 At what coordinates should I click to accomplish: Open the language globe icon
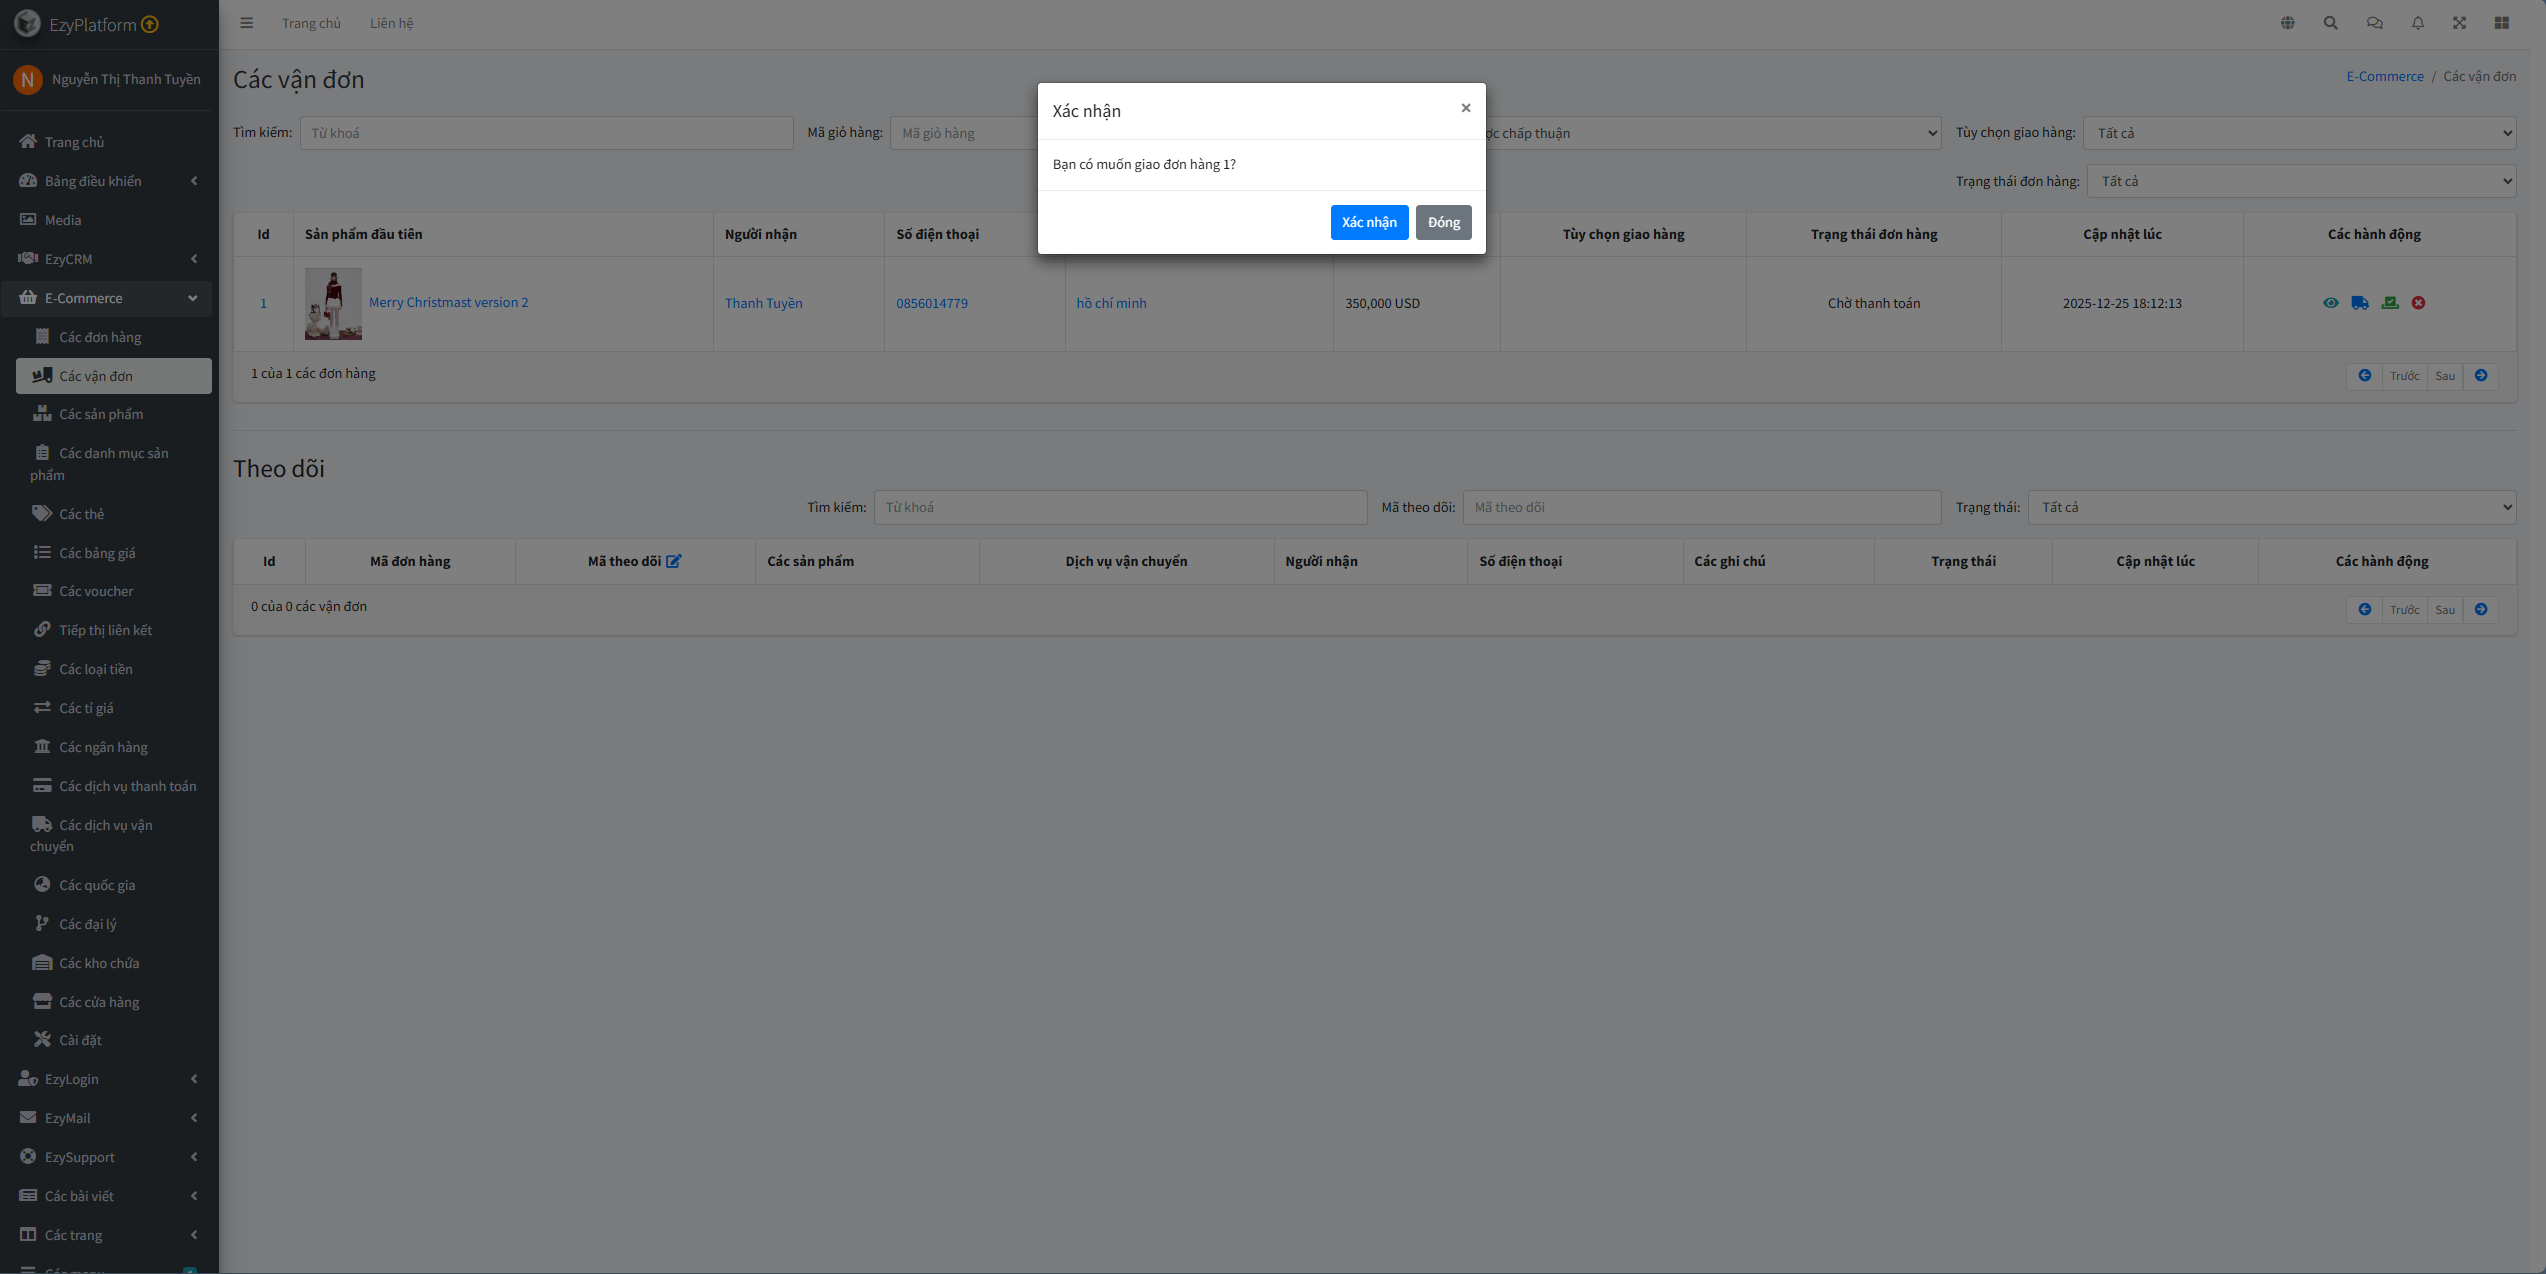click(2287, 23)
